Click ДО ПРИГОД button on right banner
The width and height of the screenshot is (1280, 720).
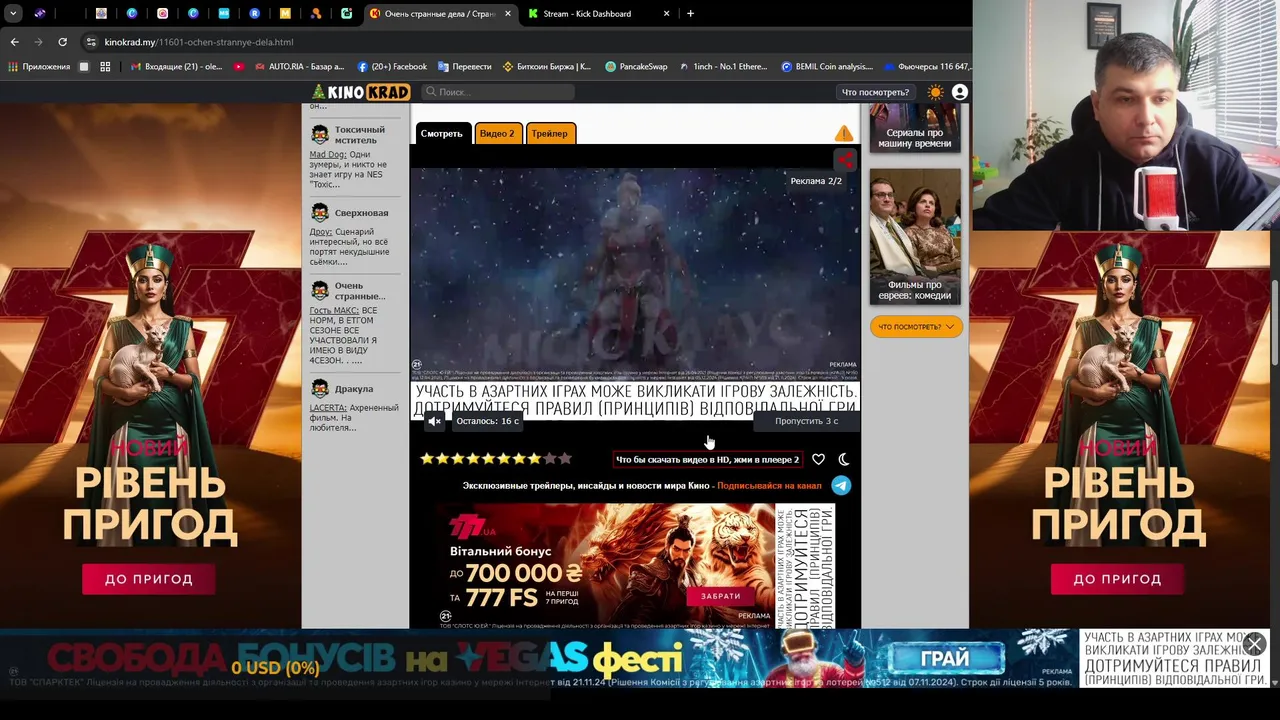(x=1117, y=579)
